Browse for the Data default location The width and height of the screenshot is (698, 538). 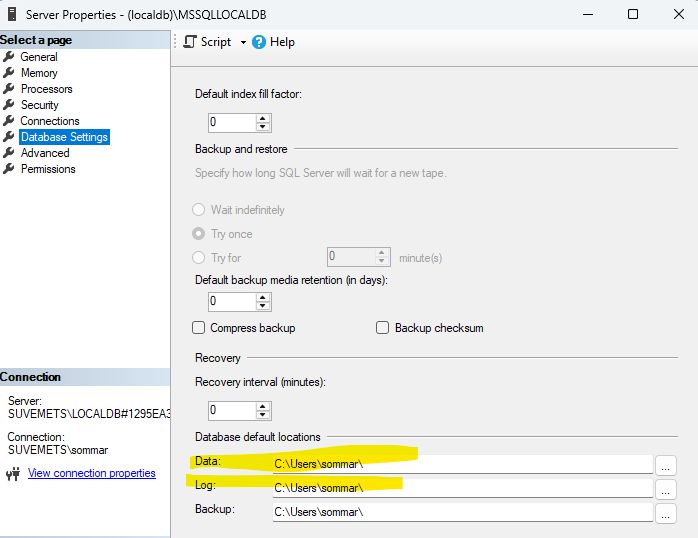(x=666, y=465)
